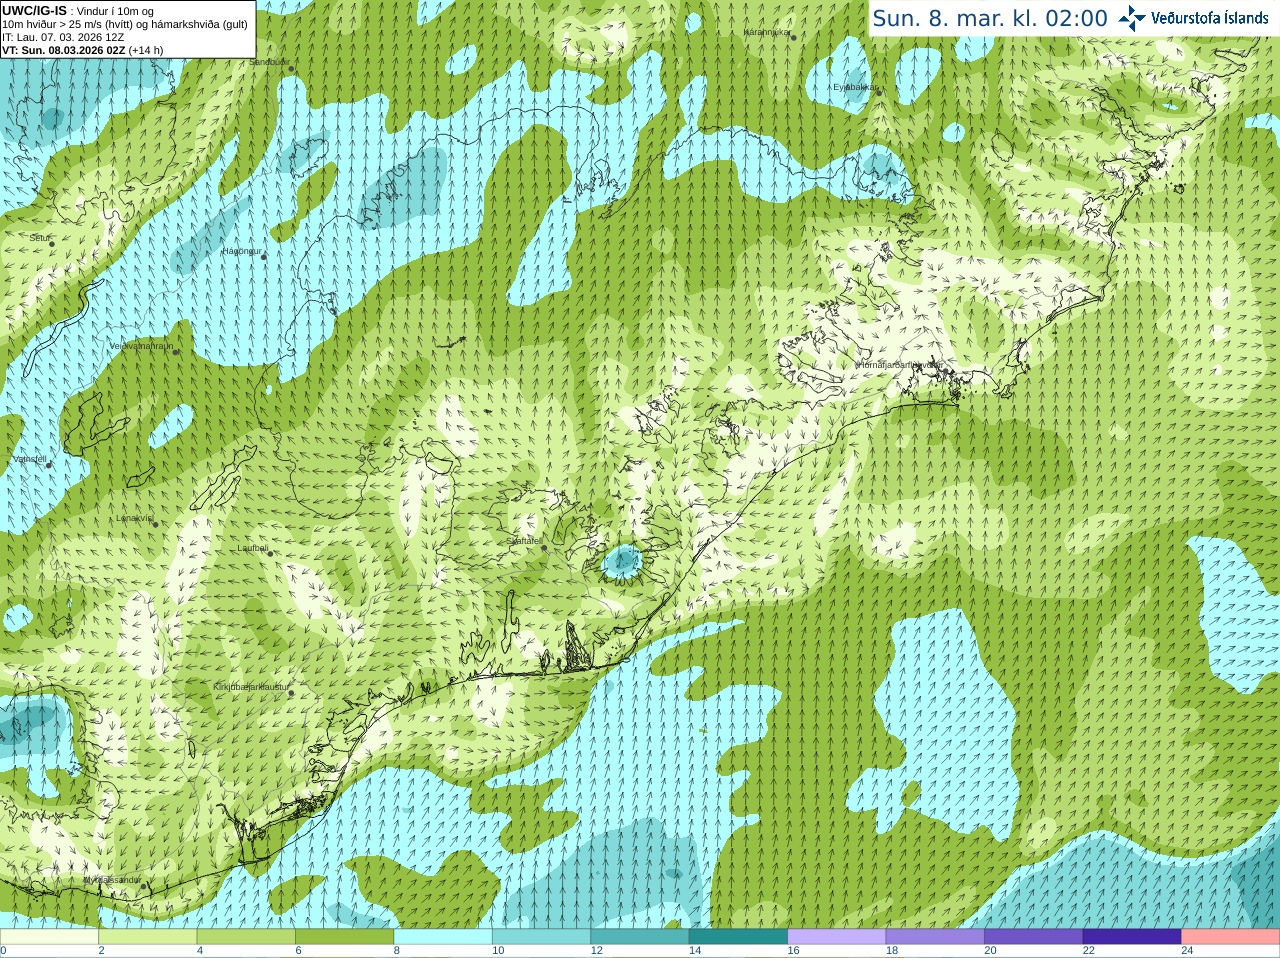Click the Skaftafell station label

[524, 541]
